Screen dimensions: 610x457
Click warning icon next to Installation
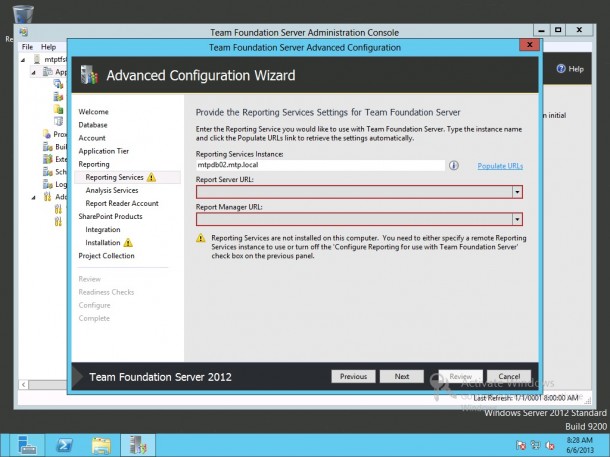pos(128,243)
